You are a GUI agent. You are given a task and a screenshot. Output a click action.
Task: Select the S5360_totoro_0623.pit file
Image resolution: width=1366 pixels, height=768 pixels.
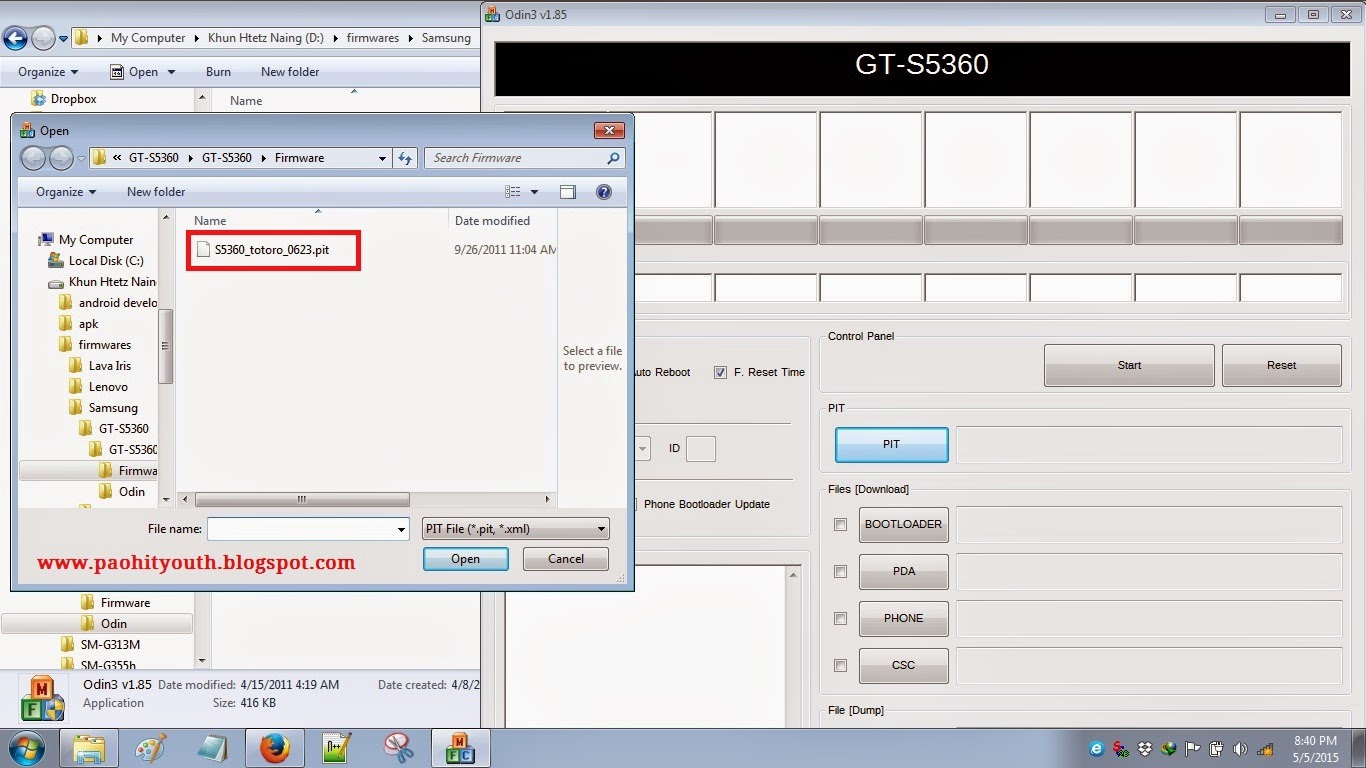[271, 250]
